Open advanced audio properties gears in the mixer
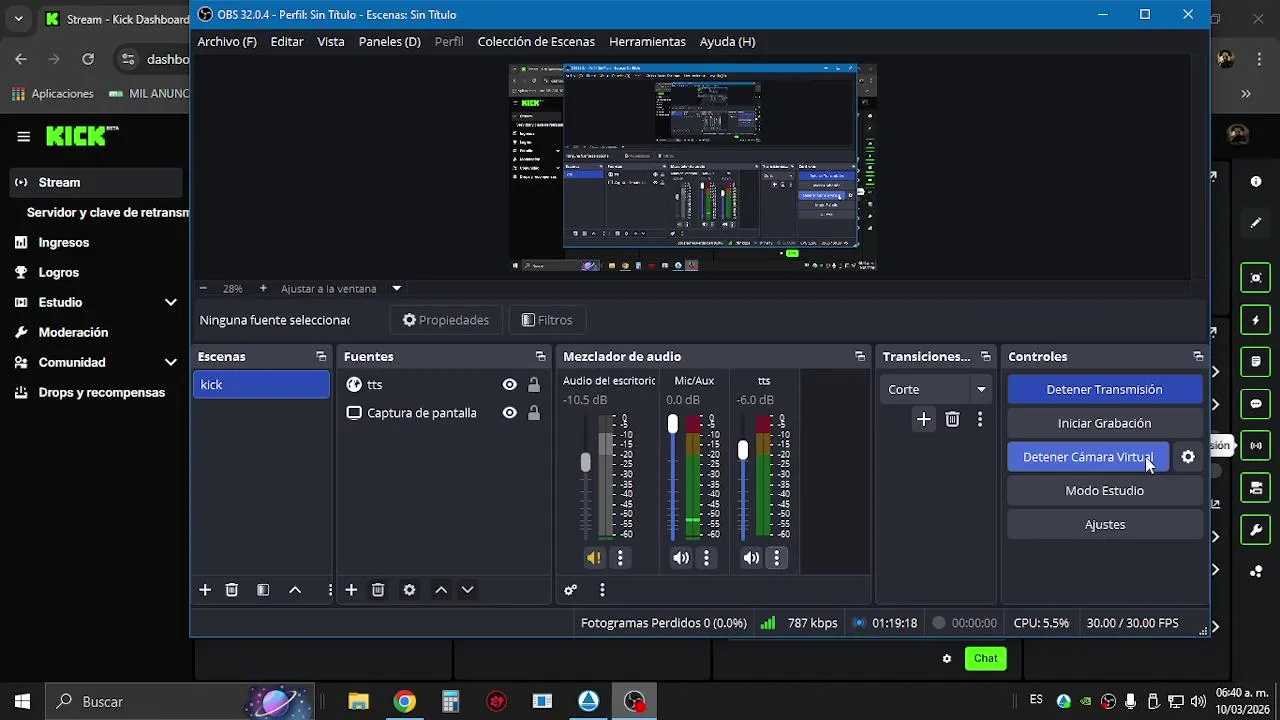This screenshot has width=1280, height=720. click(x=570, y=590)
